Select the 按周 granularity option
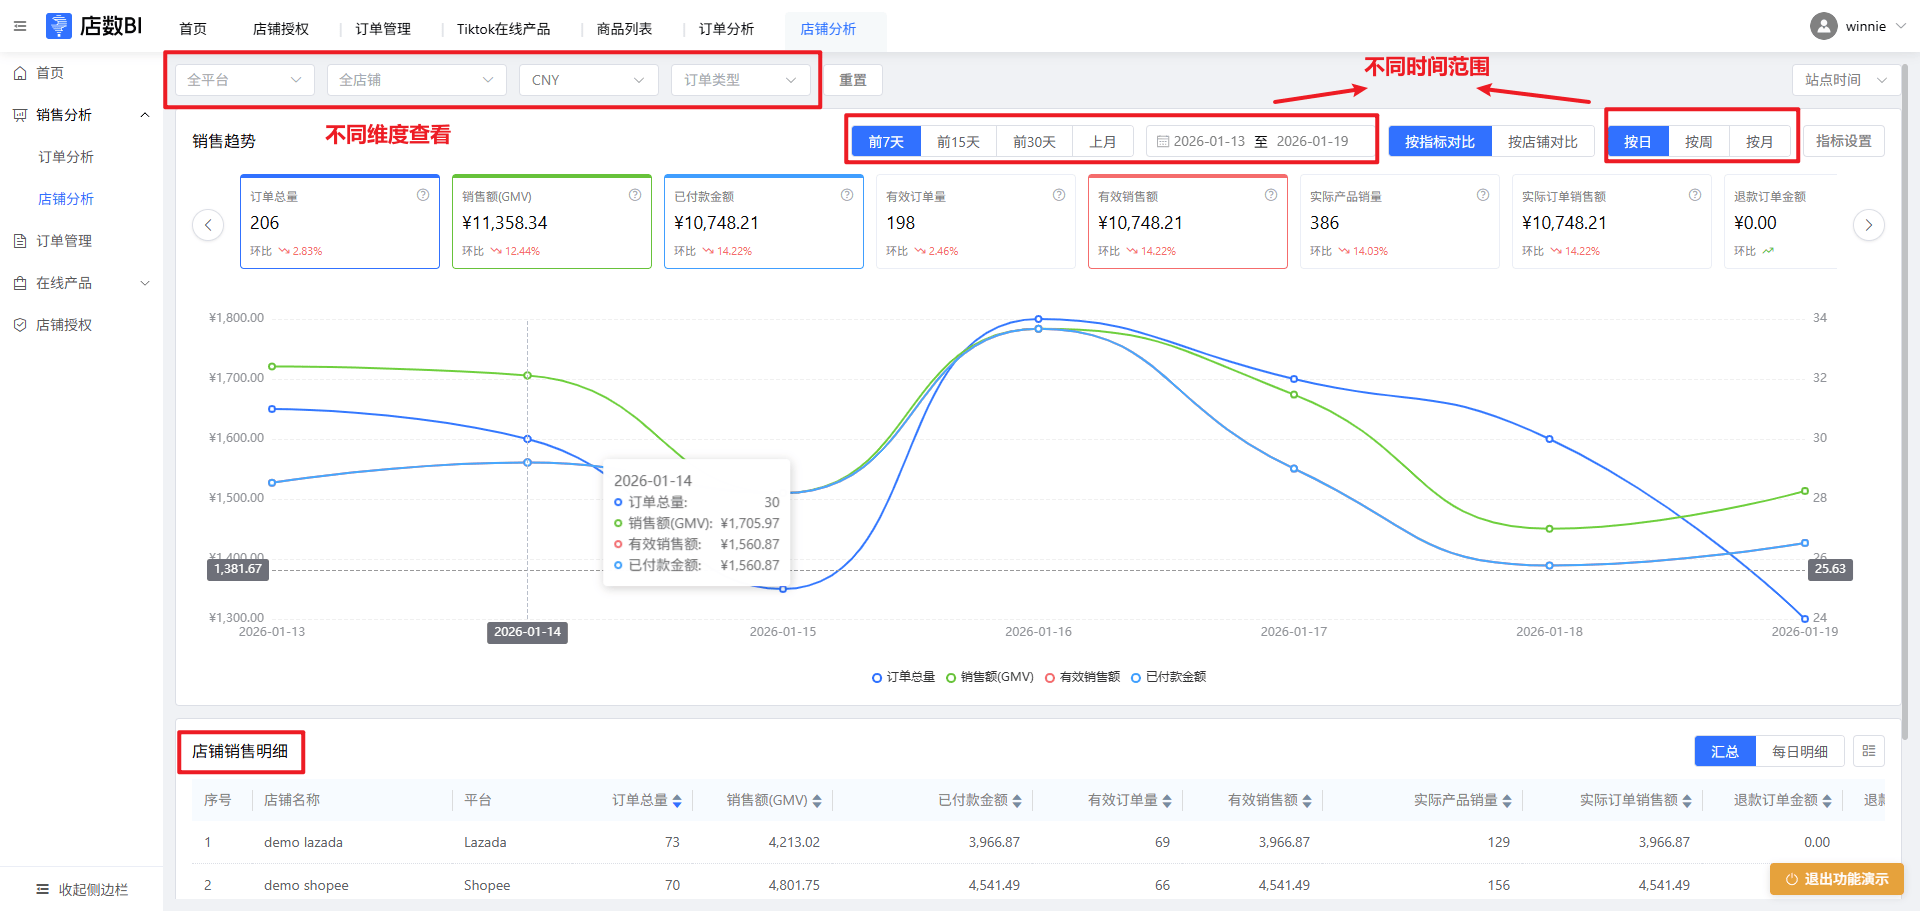 tap(1698, 142)
